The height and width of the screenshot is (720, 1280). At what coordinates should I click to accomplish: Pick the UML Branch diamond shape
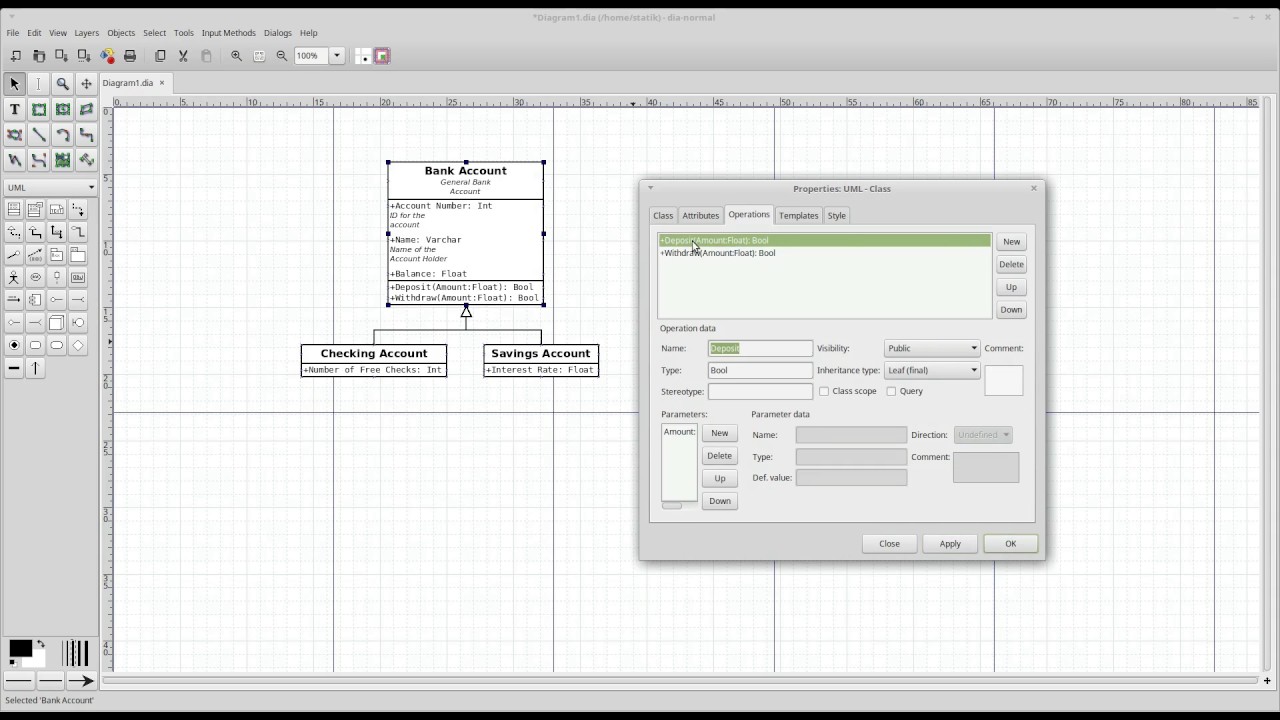pyautogui.click(x=78, y=345)
